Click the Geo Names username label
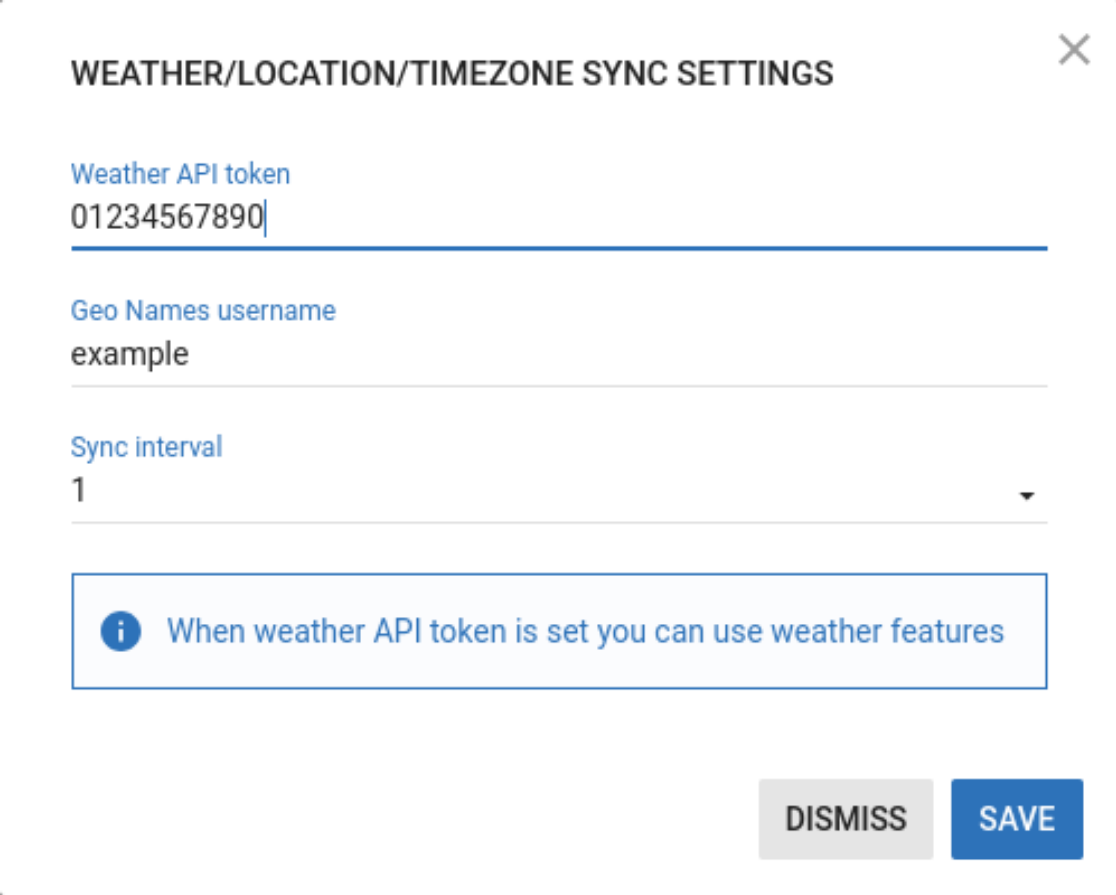The width and height of the screenshot is (1116, 895). click(204, 310)
